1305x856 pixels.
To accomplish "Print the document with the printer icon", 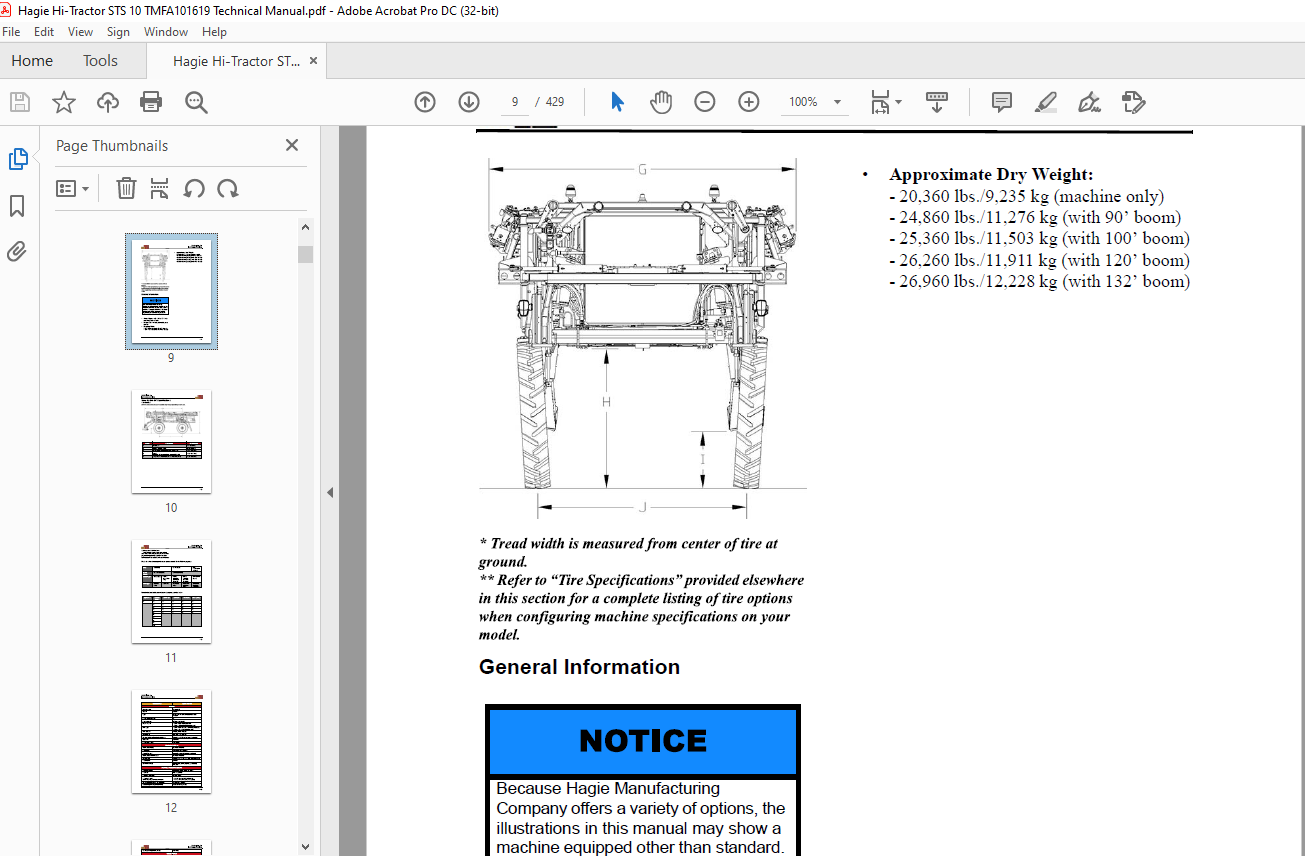I will tap(151, 102).
